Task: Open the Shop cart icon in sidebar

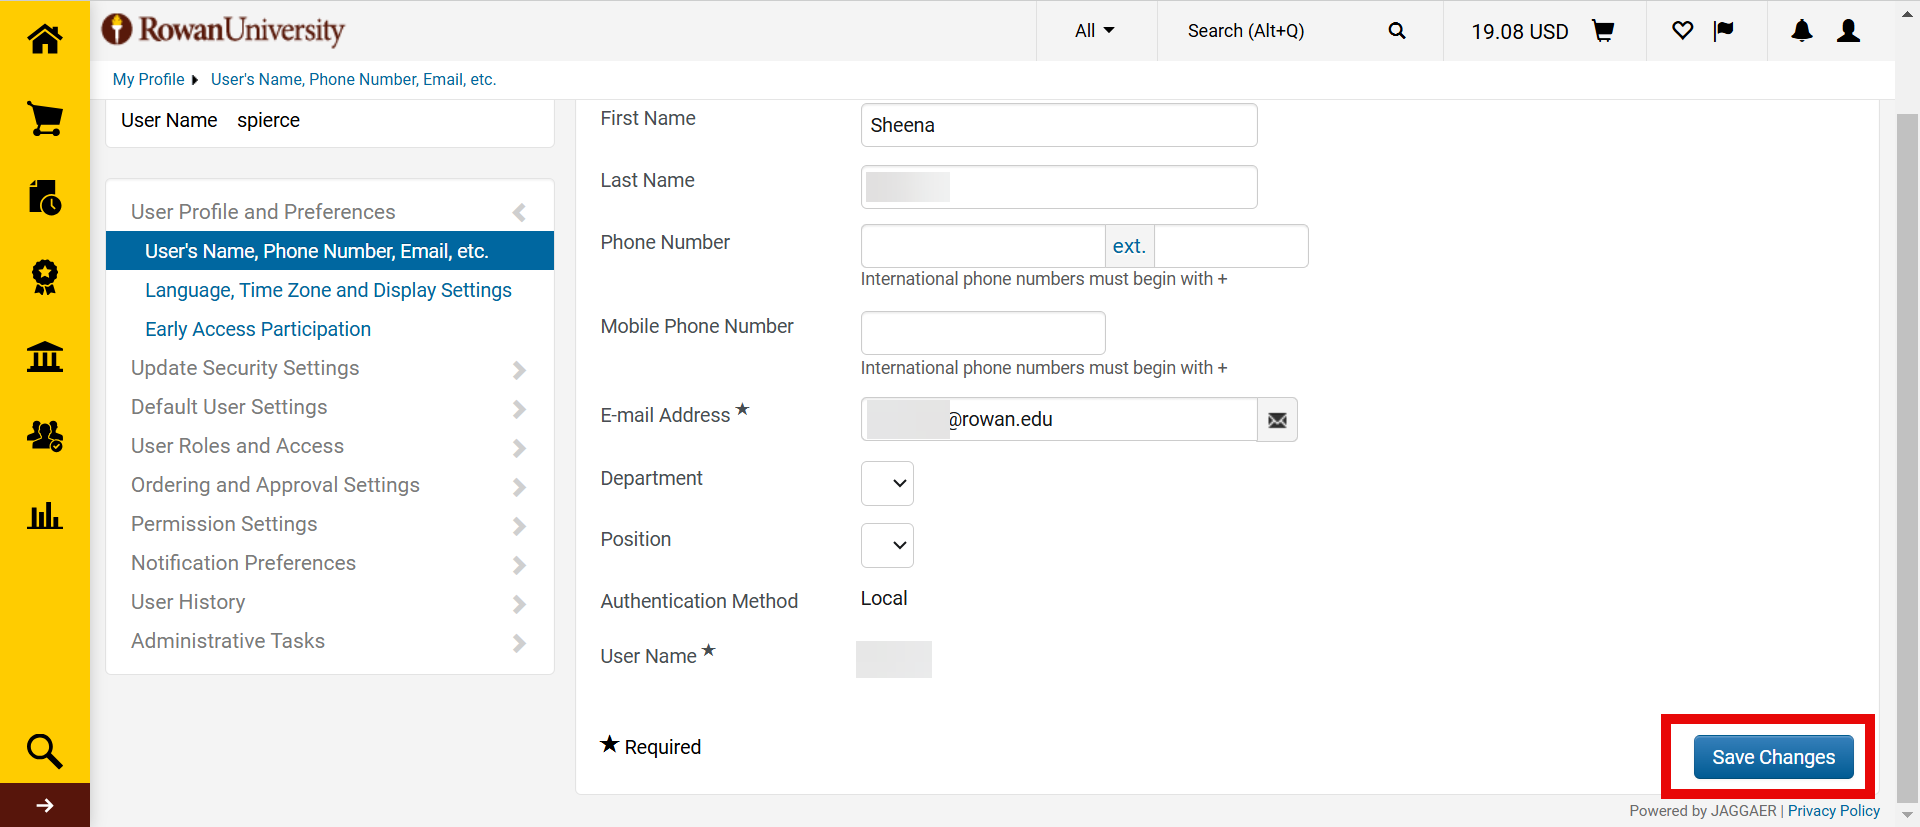Action: coord(45,119)
